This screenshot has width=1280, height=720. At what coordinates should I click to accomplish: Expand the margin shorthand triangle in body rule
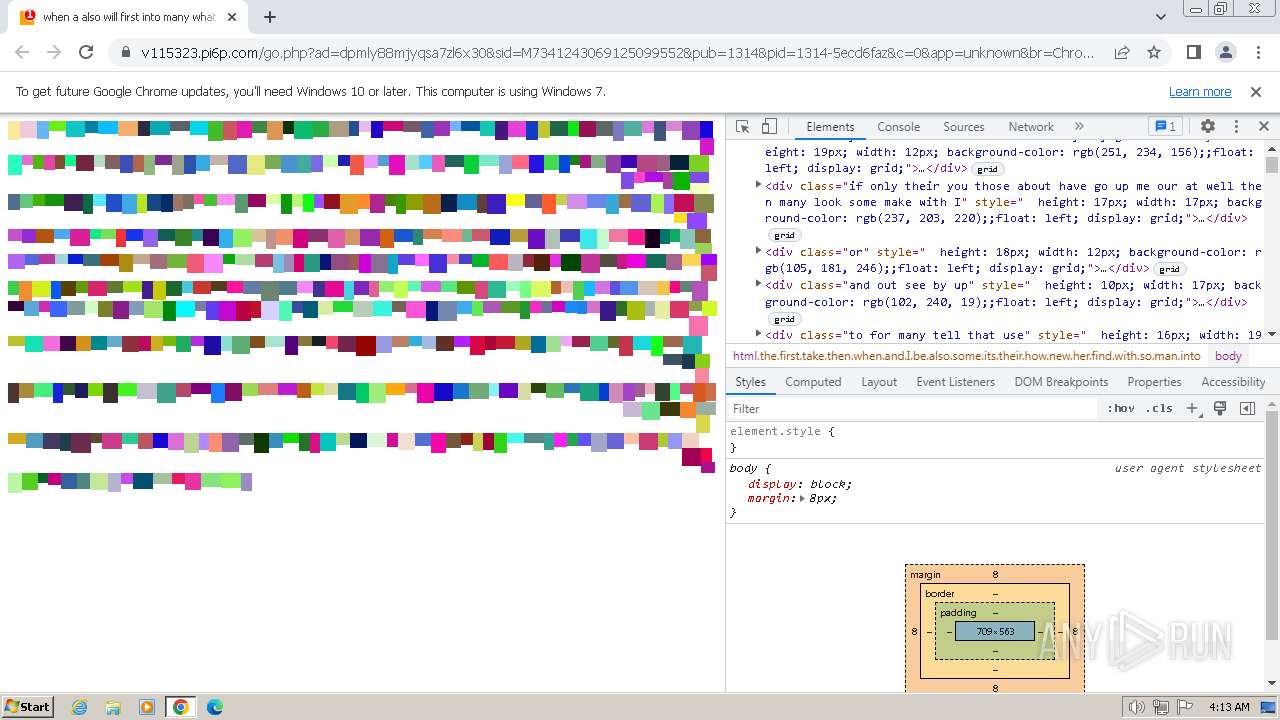click(x=802, y=498)
